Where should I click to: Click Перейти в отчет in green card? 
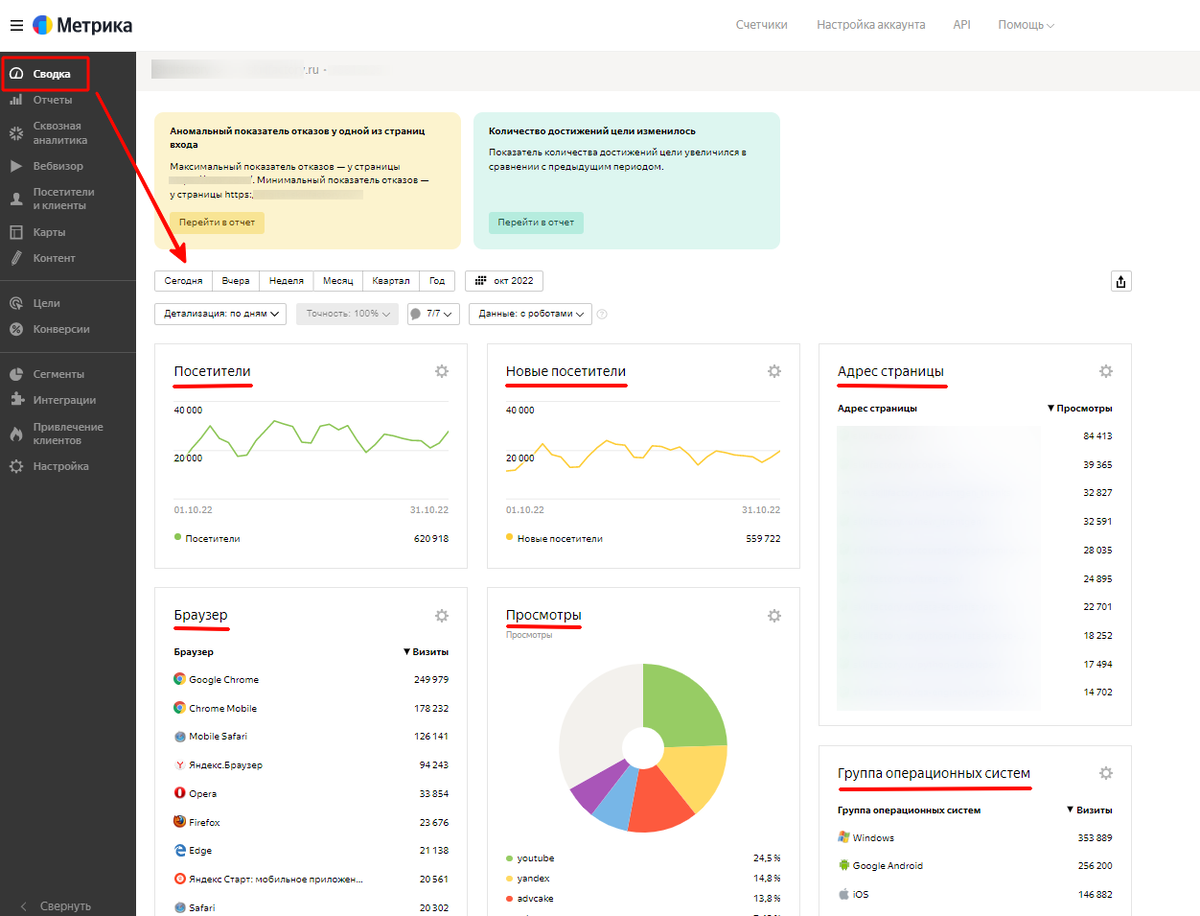click(536, 222)
